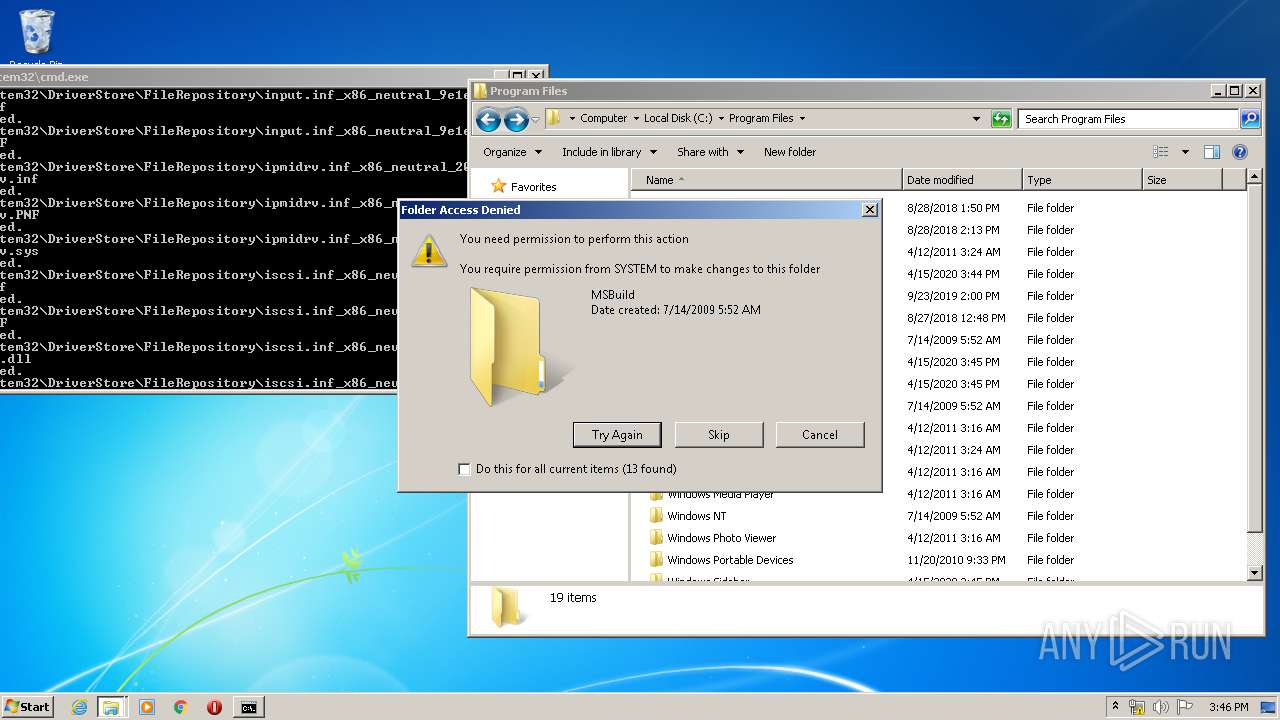Image resolution: width=1280 pixels, height=720 pixels.
Task: Select Favorites in the navigation pane
Action: (x=533, y=187)
